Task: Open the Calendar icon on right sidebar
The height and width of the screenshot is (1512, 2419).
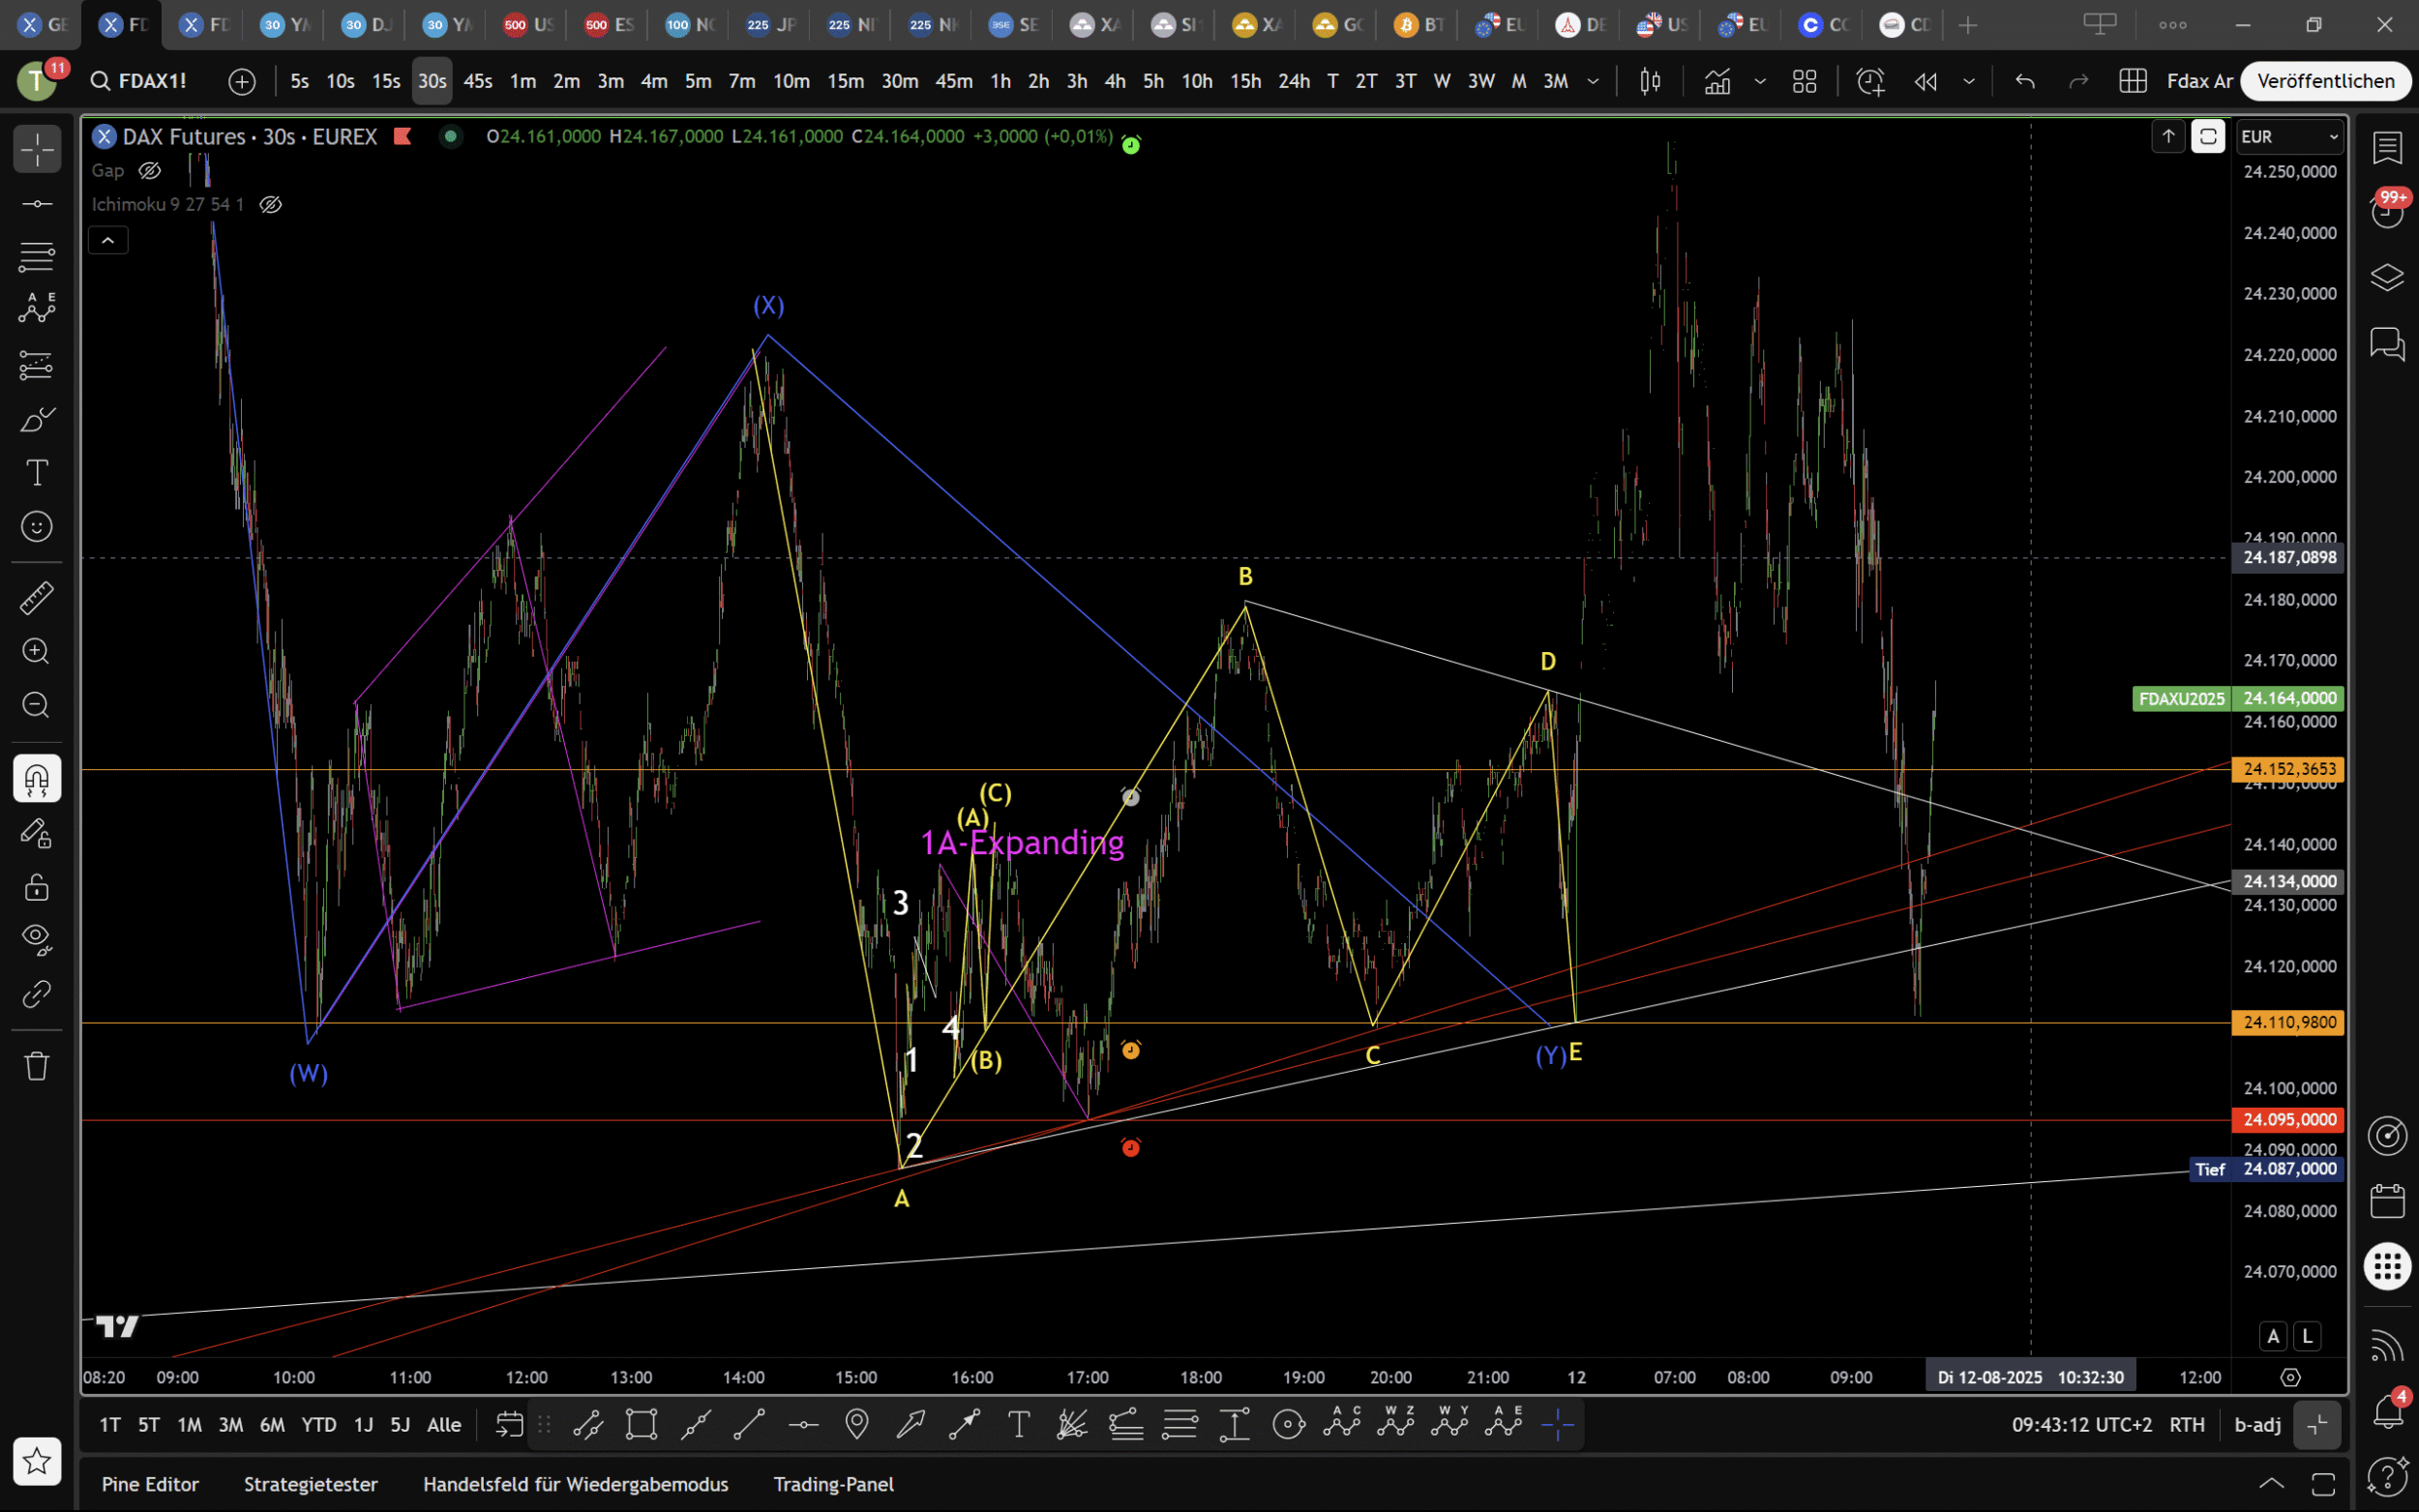Action: pos(2387,1200)
